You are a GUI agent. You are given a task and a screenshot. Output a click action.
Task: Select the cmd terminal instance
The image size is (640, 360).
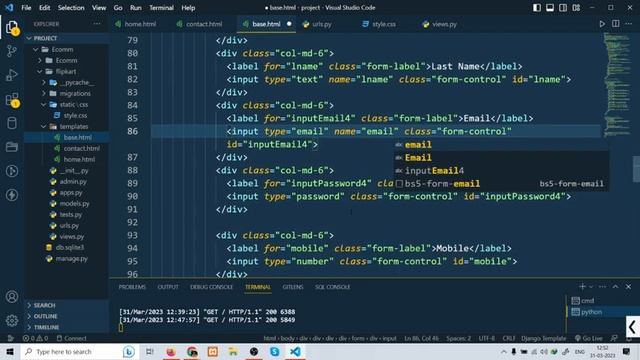[x=588, y=301]
